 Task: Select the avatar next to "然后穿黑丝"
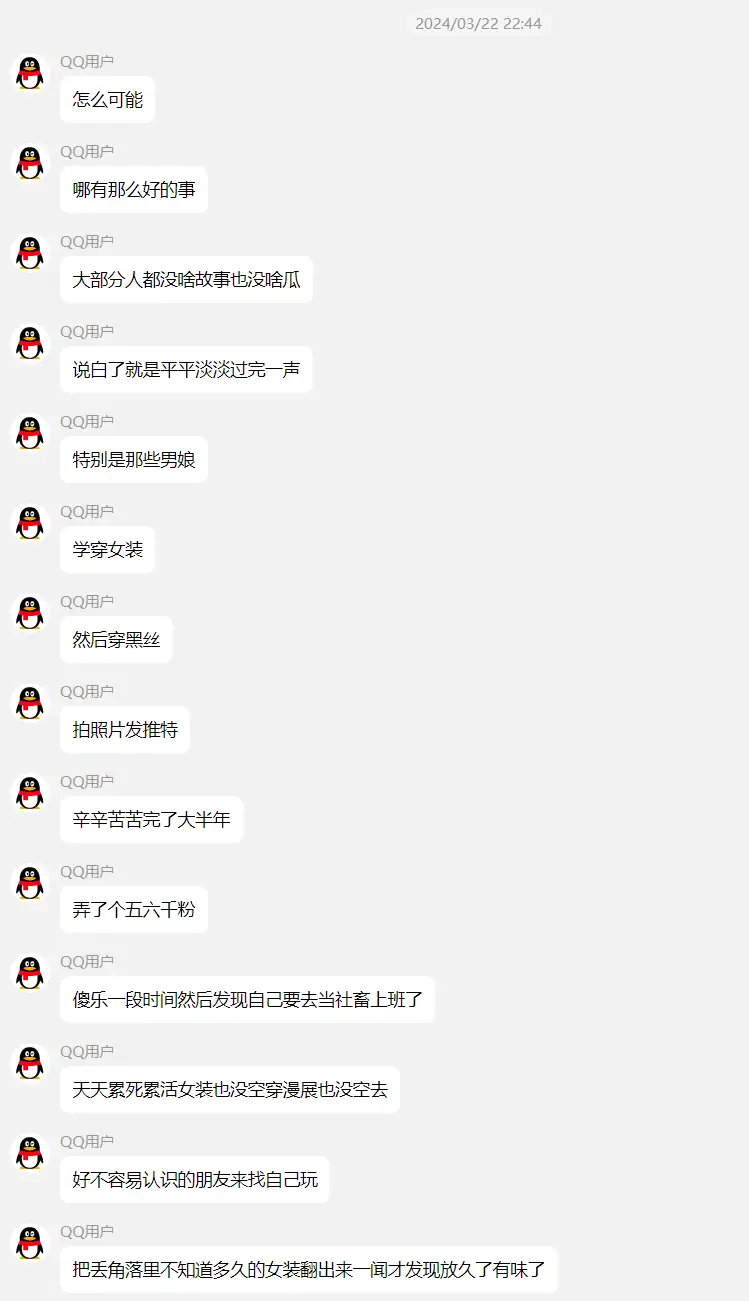coord(30,614)
